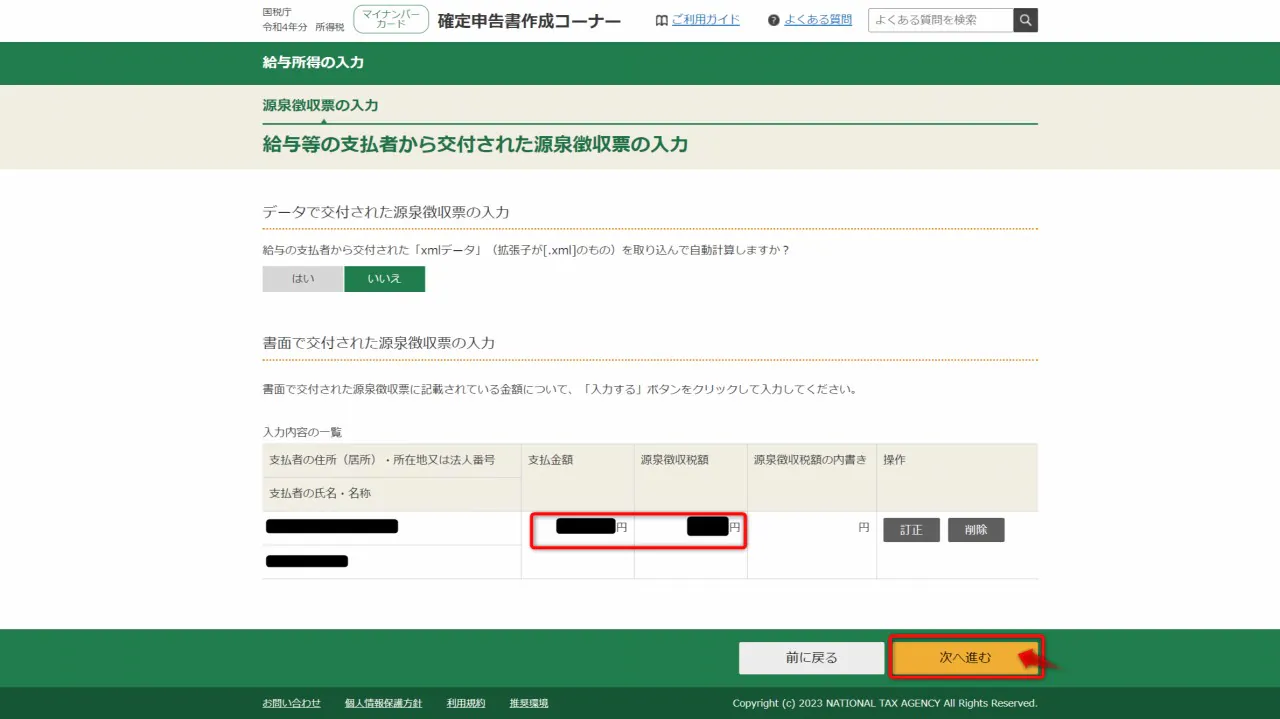Click the 給与所得の入力 header bar
The height and width of the screenshot is (719, 1280).
(313, 62)
